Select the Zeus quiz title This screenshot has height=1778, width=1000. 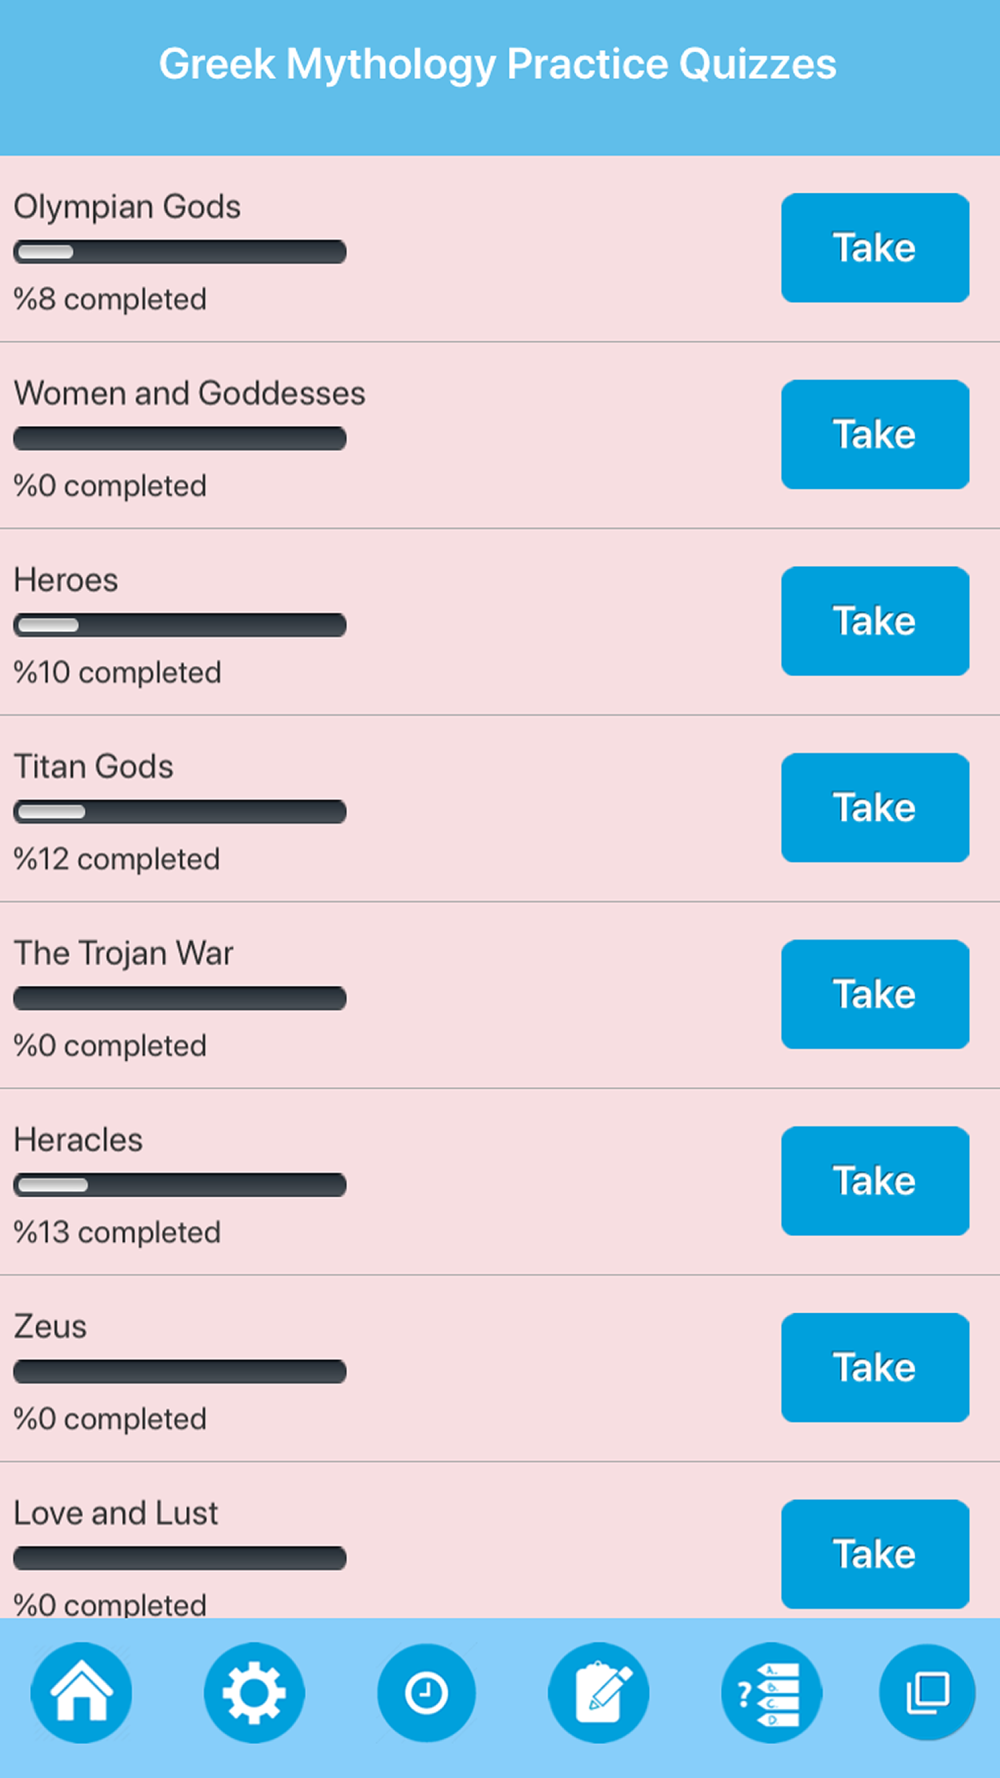(x=50, y=1327)
